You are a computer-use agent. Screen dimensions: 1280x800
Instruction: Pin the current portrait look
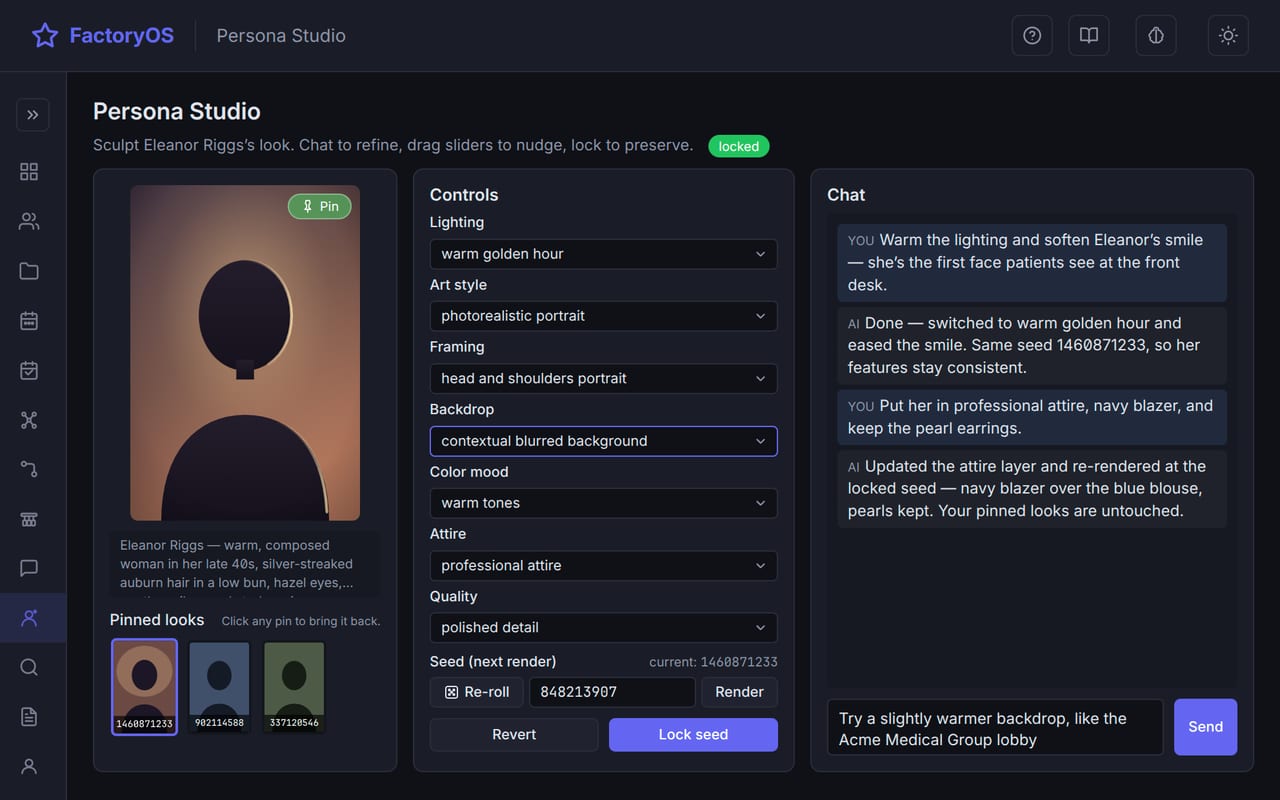click(320, 206)
